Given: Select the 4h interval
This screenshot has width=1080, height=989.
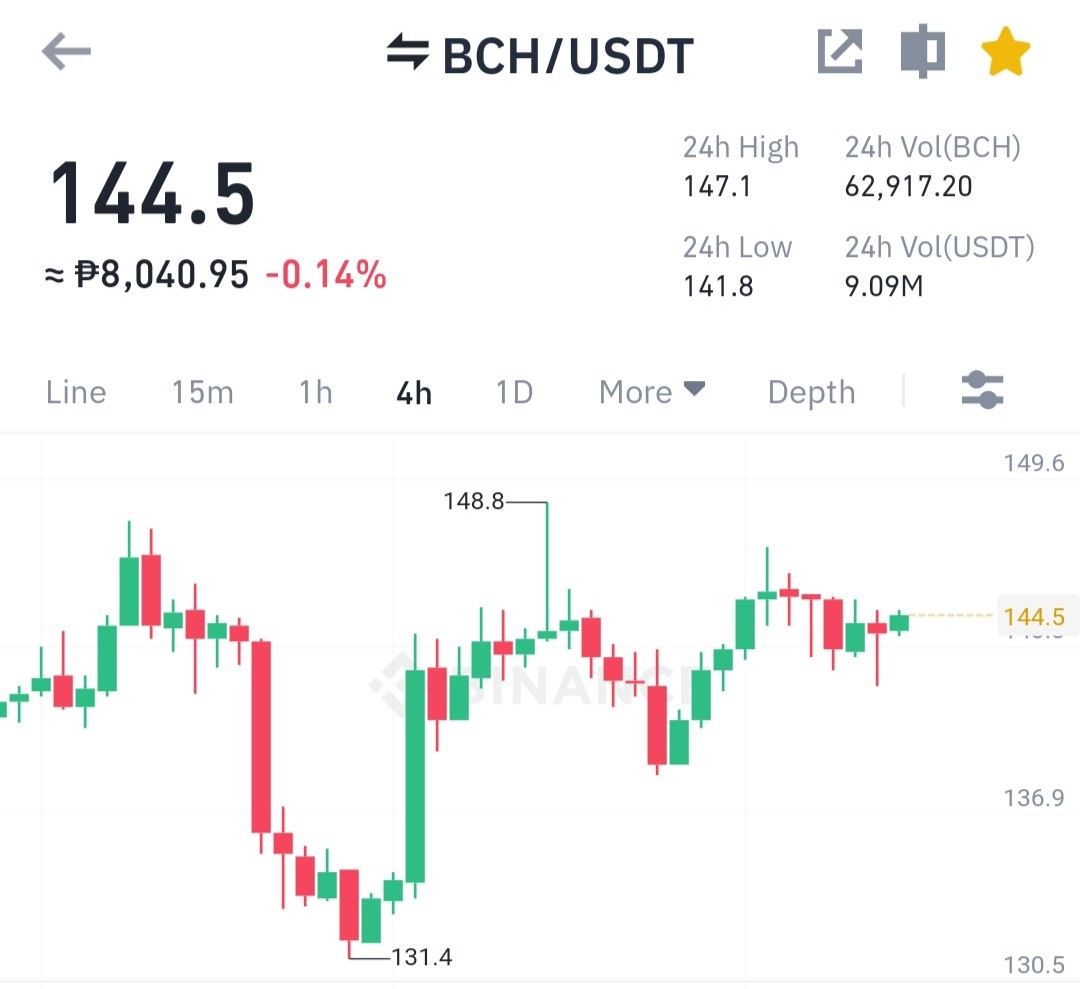Looking at the screenshot, I should pyautogui.click(x=414, y=393).
